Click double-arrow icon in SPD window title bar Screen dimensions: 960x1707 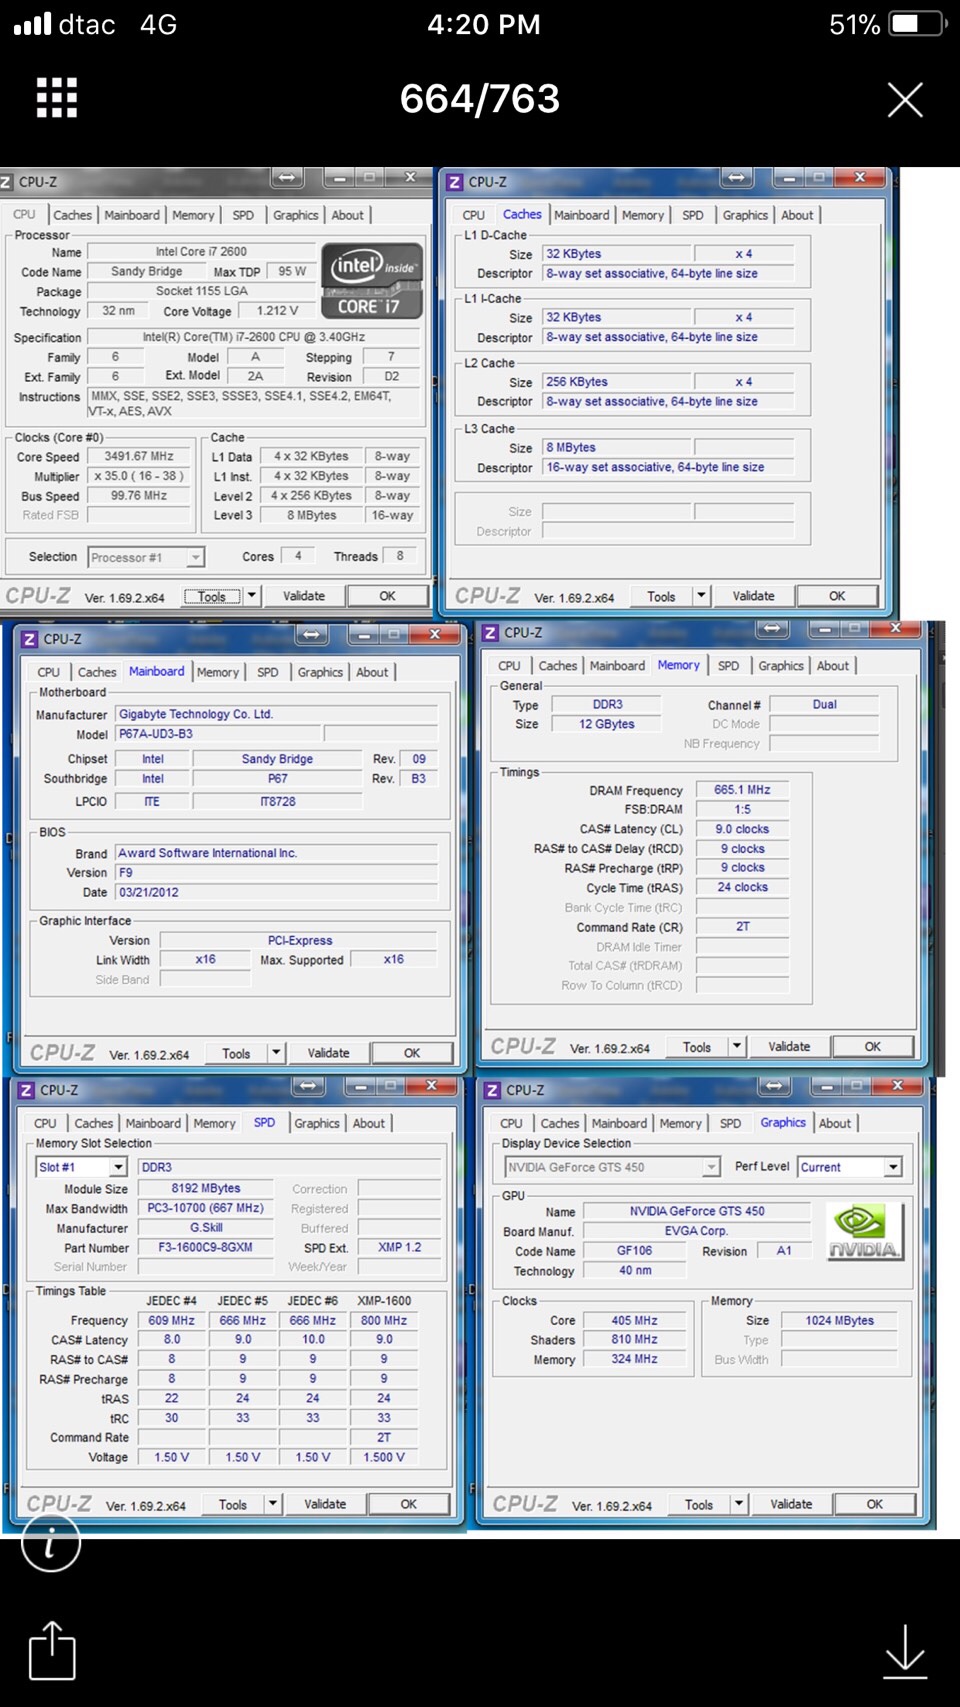(x=308, y=1086)
